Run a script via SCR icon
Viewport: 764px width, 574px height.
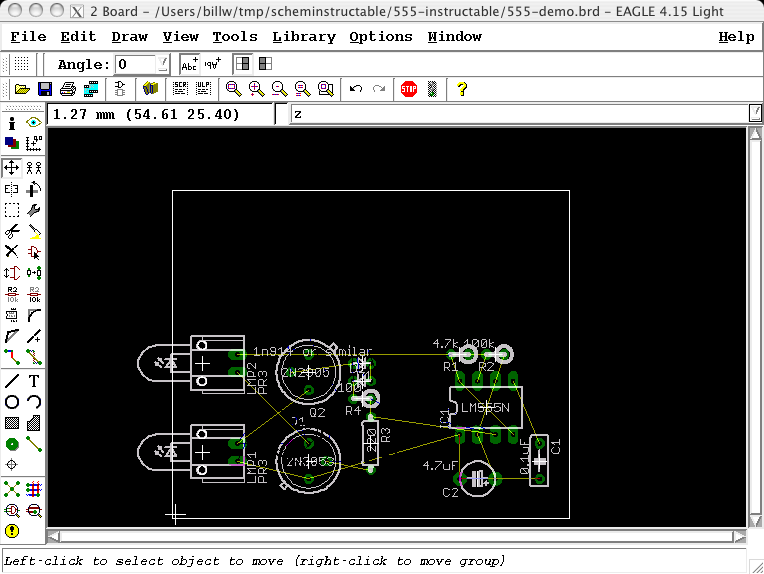(x=180, y=89)
